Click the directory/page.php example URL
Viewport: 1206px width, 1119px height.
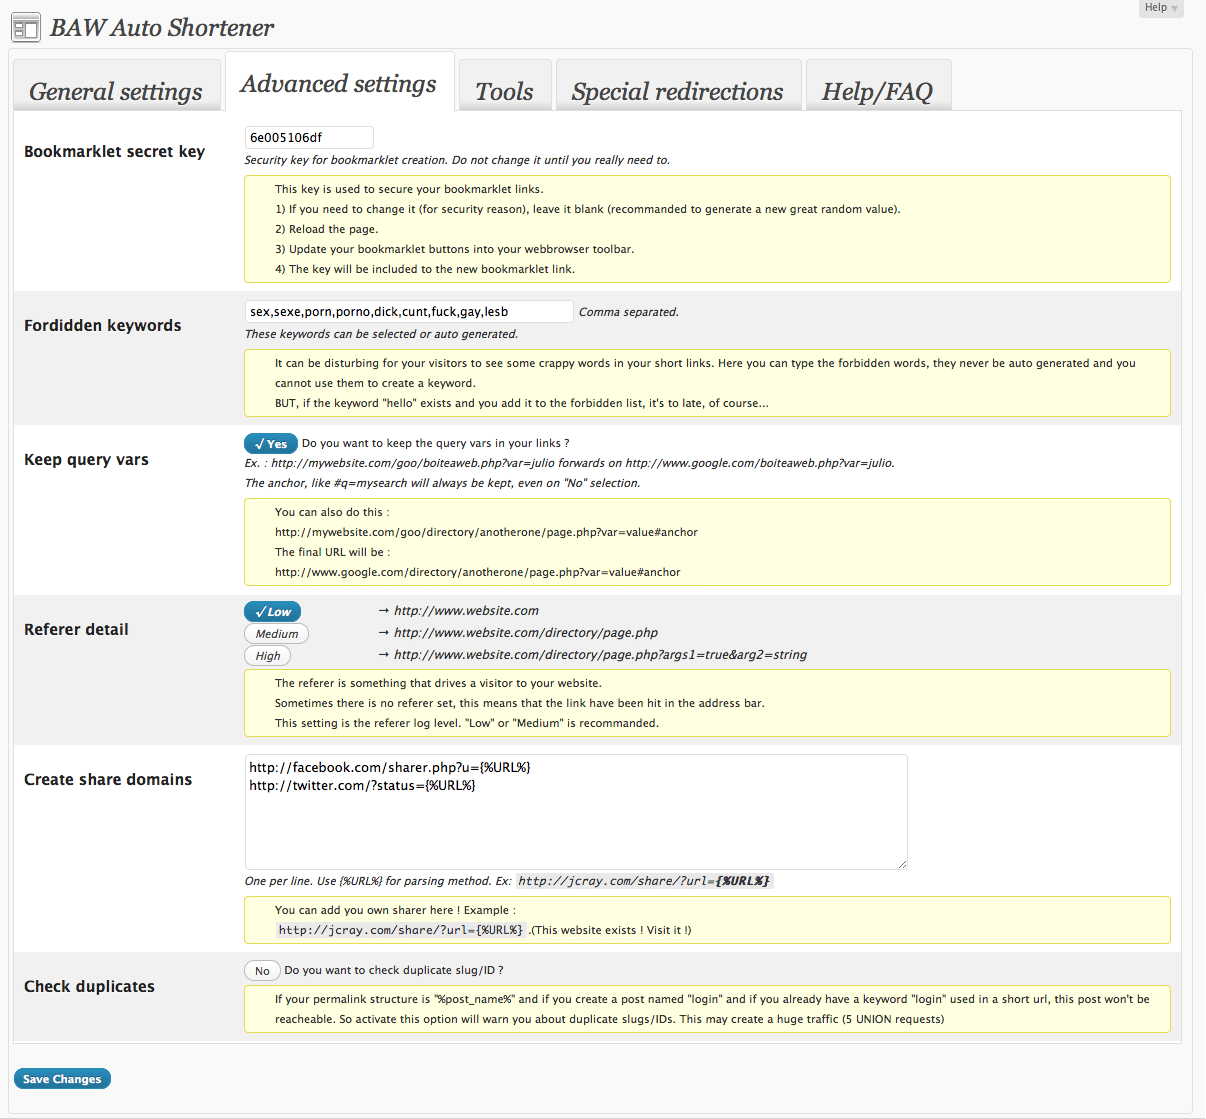click(x=526, y=632)
